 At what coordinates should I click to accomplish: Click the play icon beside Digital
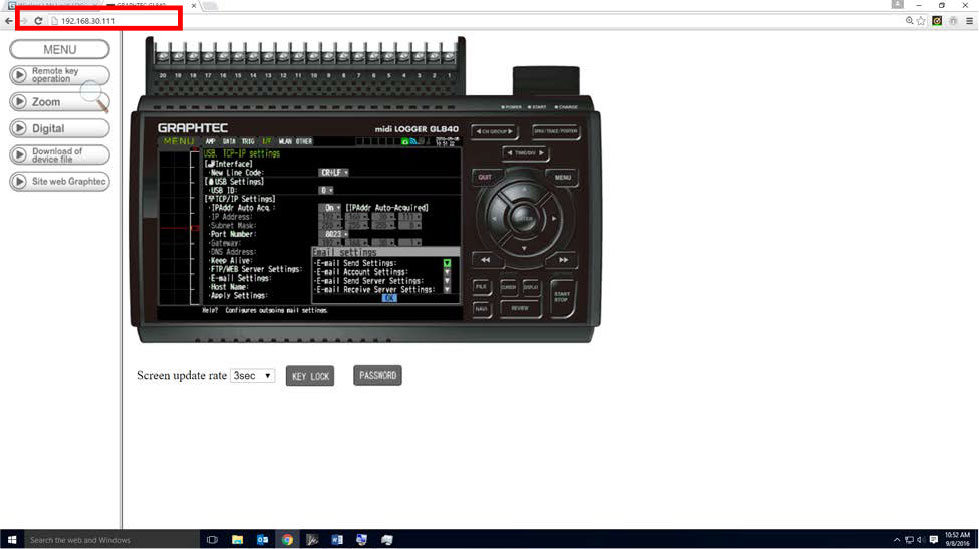click(19, 128)
